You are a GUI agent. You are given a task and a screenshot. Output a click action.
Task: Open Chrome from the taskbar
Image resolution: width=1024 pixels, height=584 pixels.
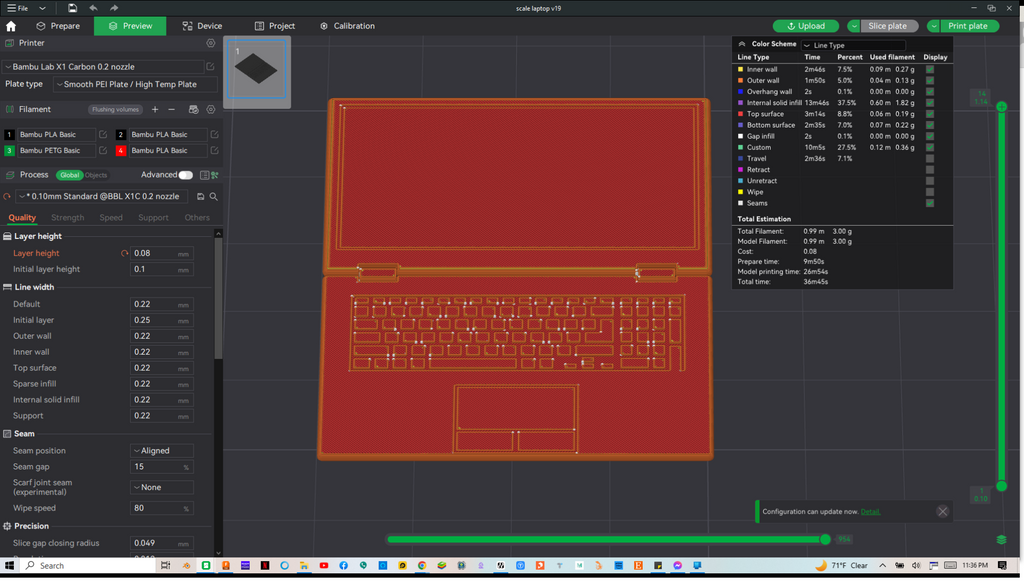422,566
